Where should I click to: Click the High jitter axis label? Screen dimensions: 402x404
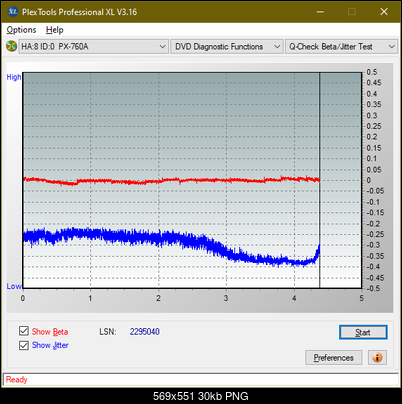pyautogui.click(x=14, y=77)
